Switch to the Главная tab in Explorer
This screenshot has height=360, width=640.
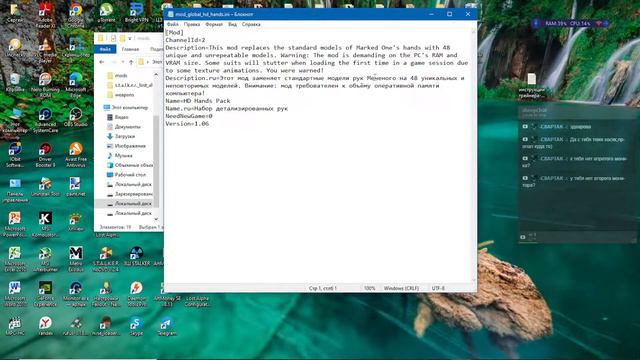(130, 49)
